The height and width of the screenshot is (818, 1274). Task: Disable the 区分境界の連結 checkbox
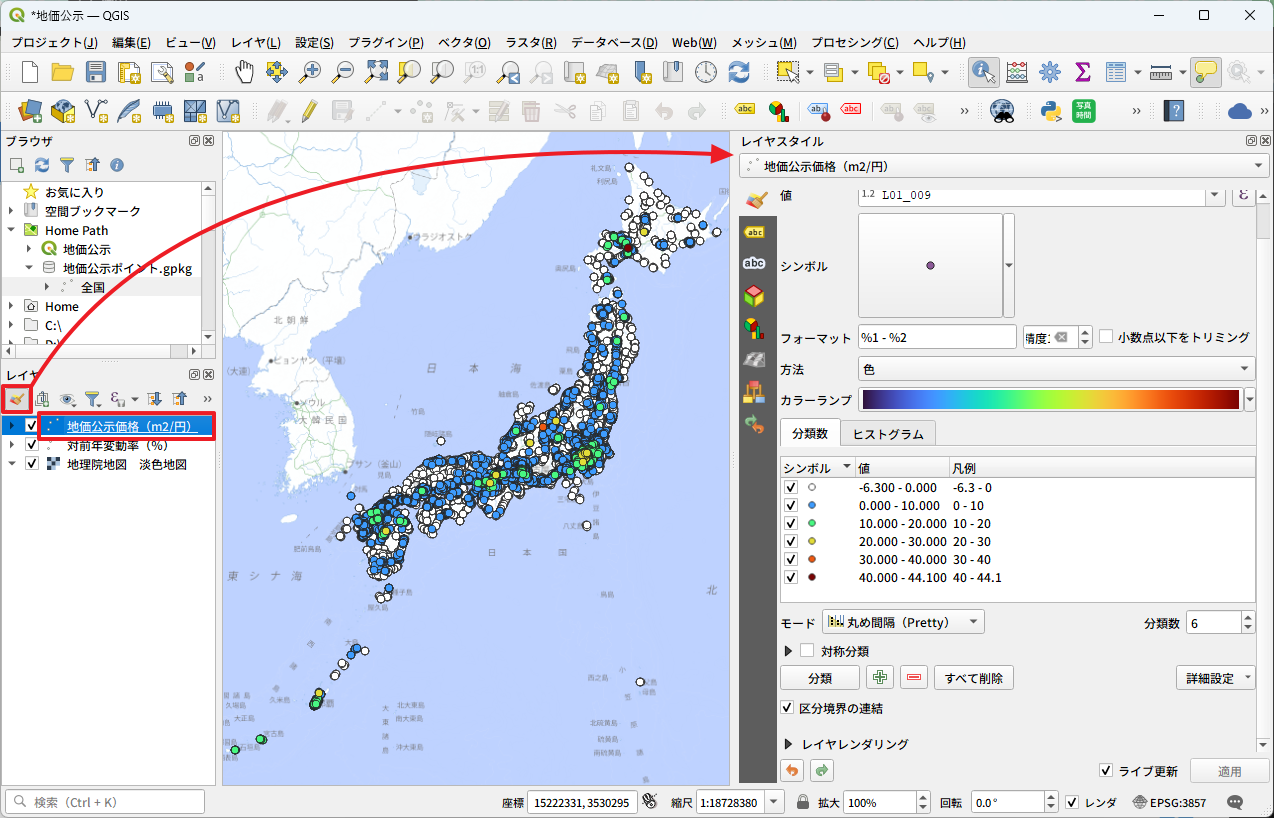coord(788,708)
